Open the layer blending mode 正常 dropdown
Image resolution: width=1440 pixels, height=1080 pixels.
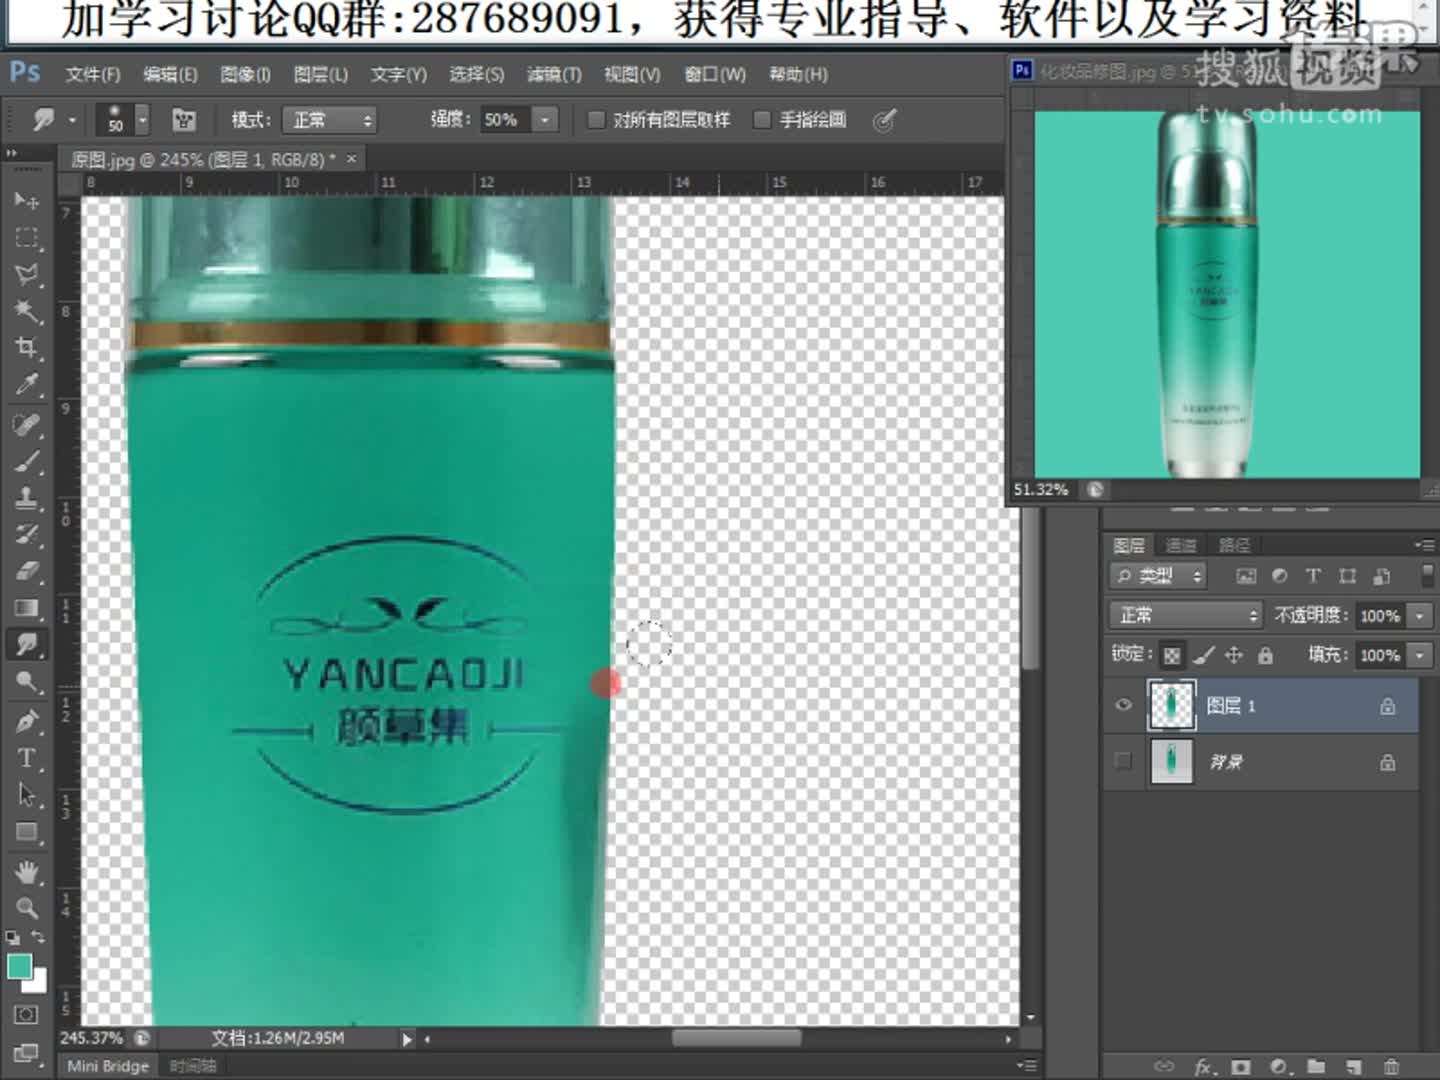[1185, 615]
